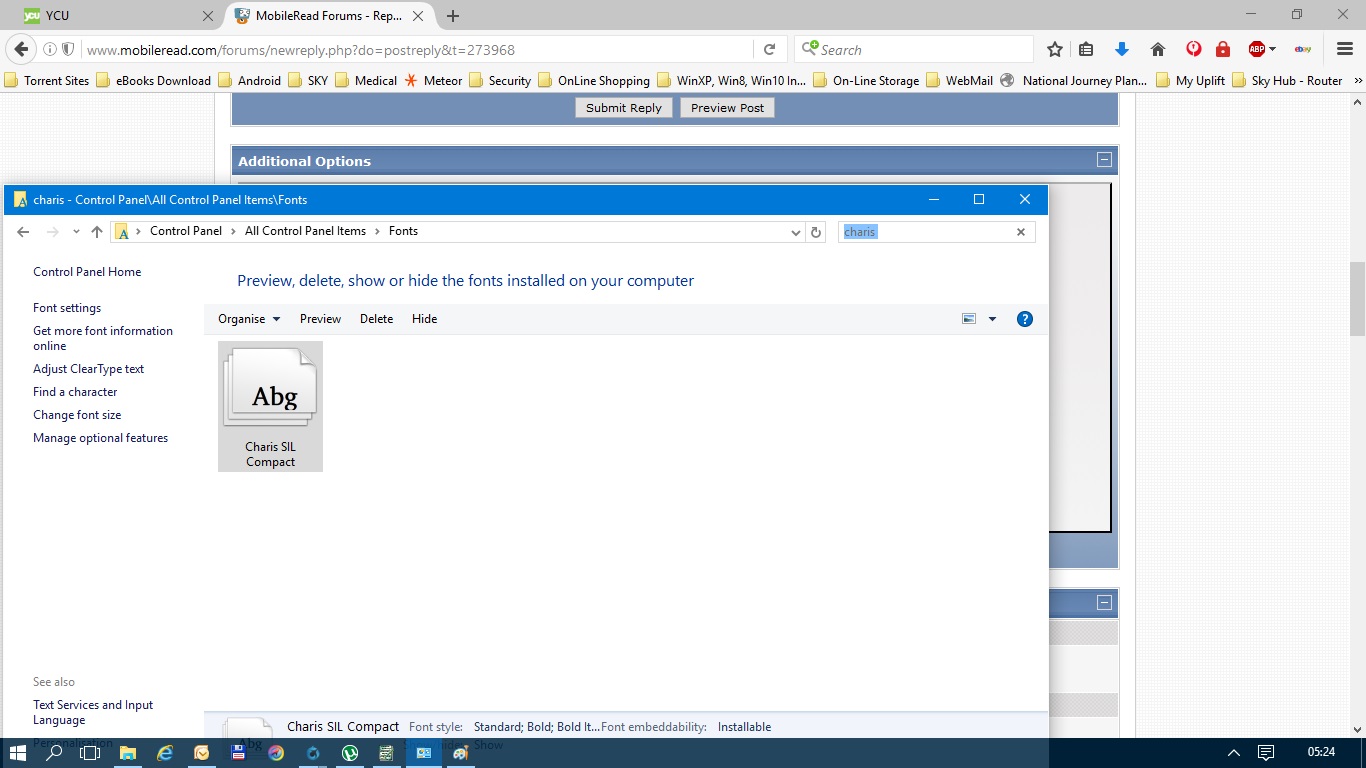
Task: Open site information icon in address bar
Action: coord(50,49)
